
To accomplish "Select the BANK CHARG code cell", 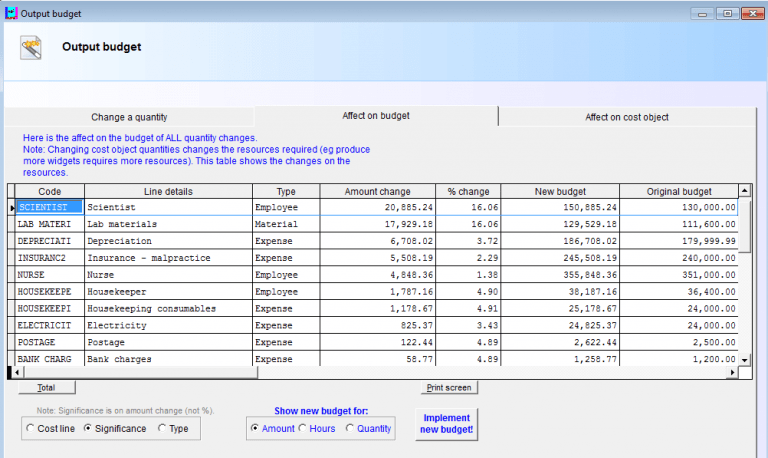I will [49, 359].
